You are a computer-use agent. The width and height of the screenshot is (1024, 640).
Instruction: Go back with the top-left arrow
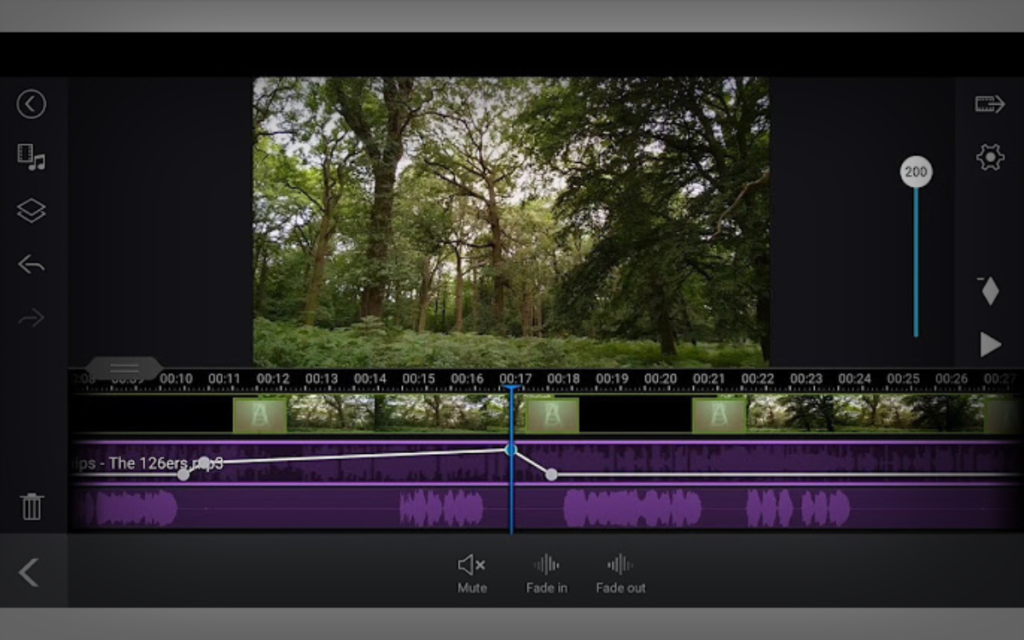point(31,104)
